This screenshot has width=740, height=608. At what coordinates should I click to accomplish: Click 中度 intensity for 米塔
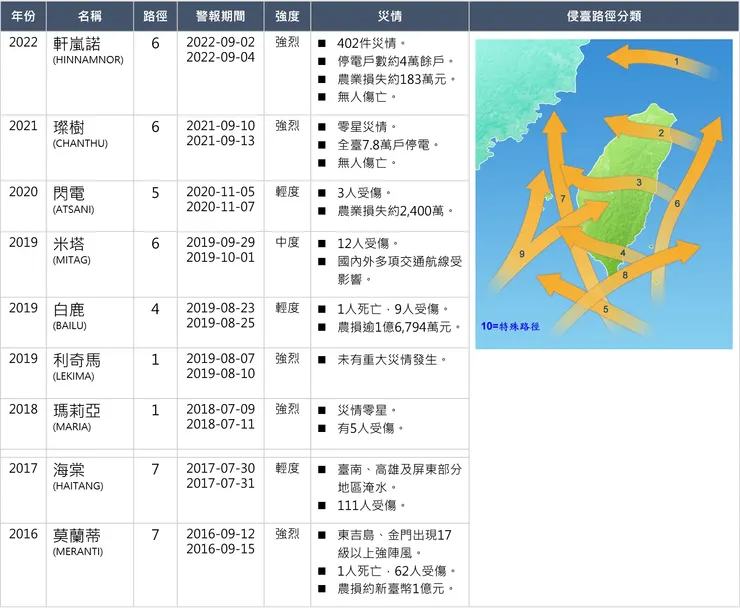pos(287,242)
